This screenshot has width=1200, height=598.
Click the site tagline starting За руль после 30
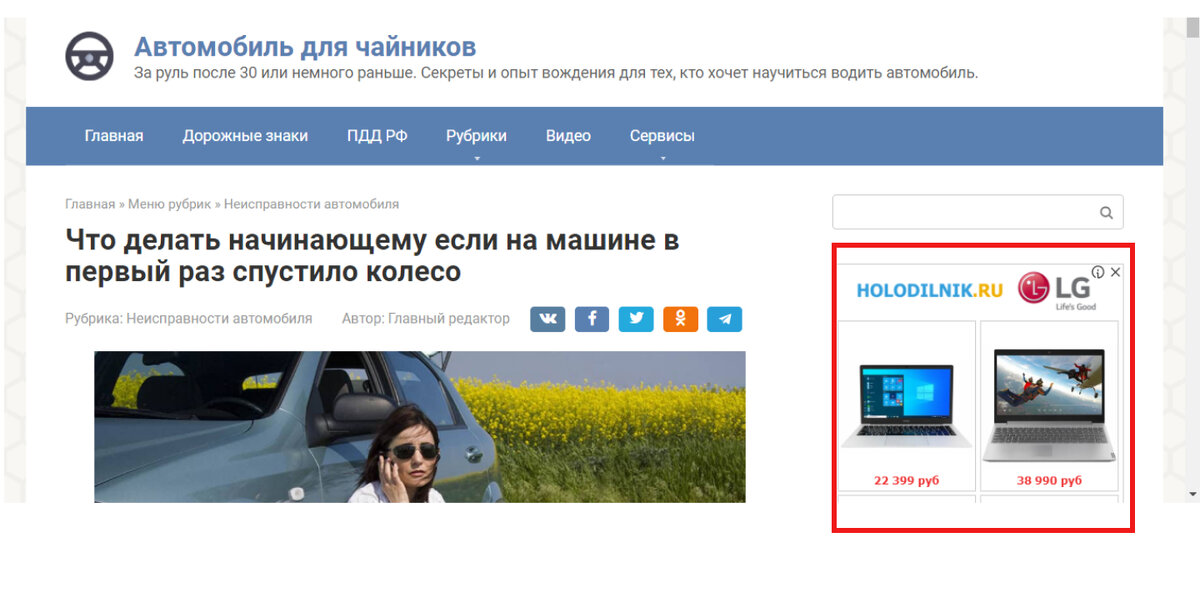click(x=556, y=73)
